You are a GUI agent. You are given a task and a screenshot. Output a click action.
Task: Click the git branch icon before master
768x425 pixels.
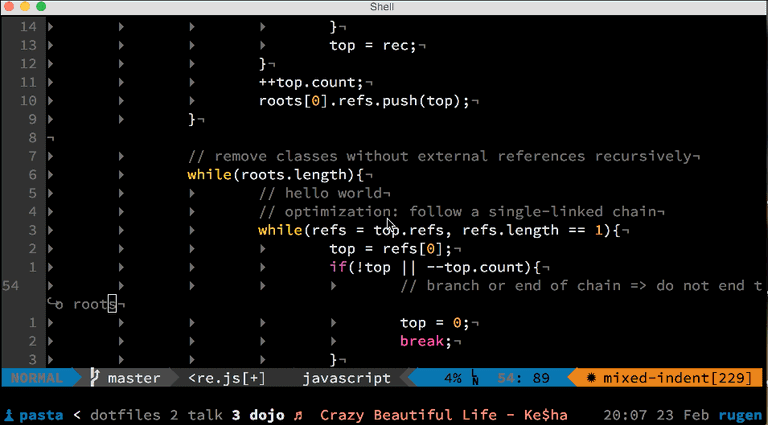pyautogui.click(x=96, y=378)
